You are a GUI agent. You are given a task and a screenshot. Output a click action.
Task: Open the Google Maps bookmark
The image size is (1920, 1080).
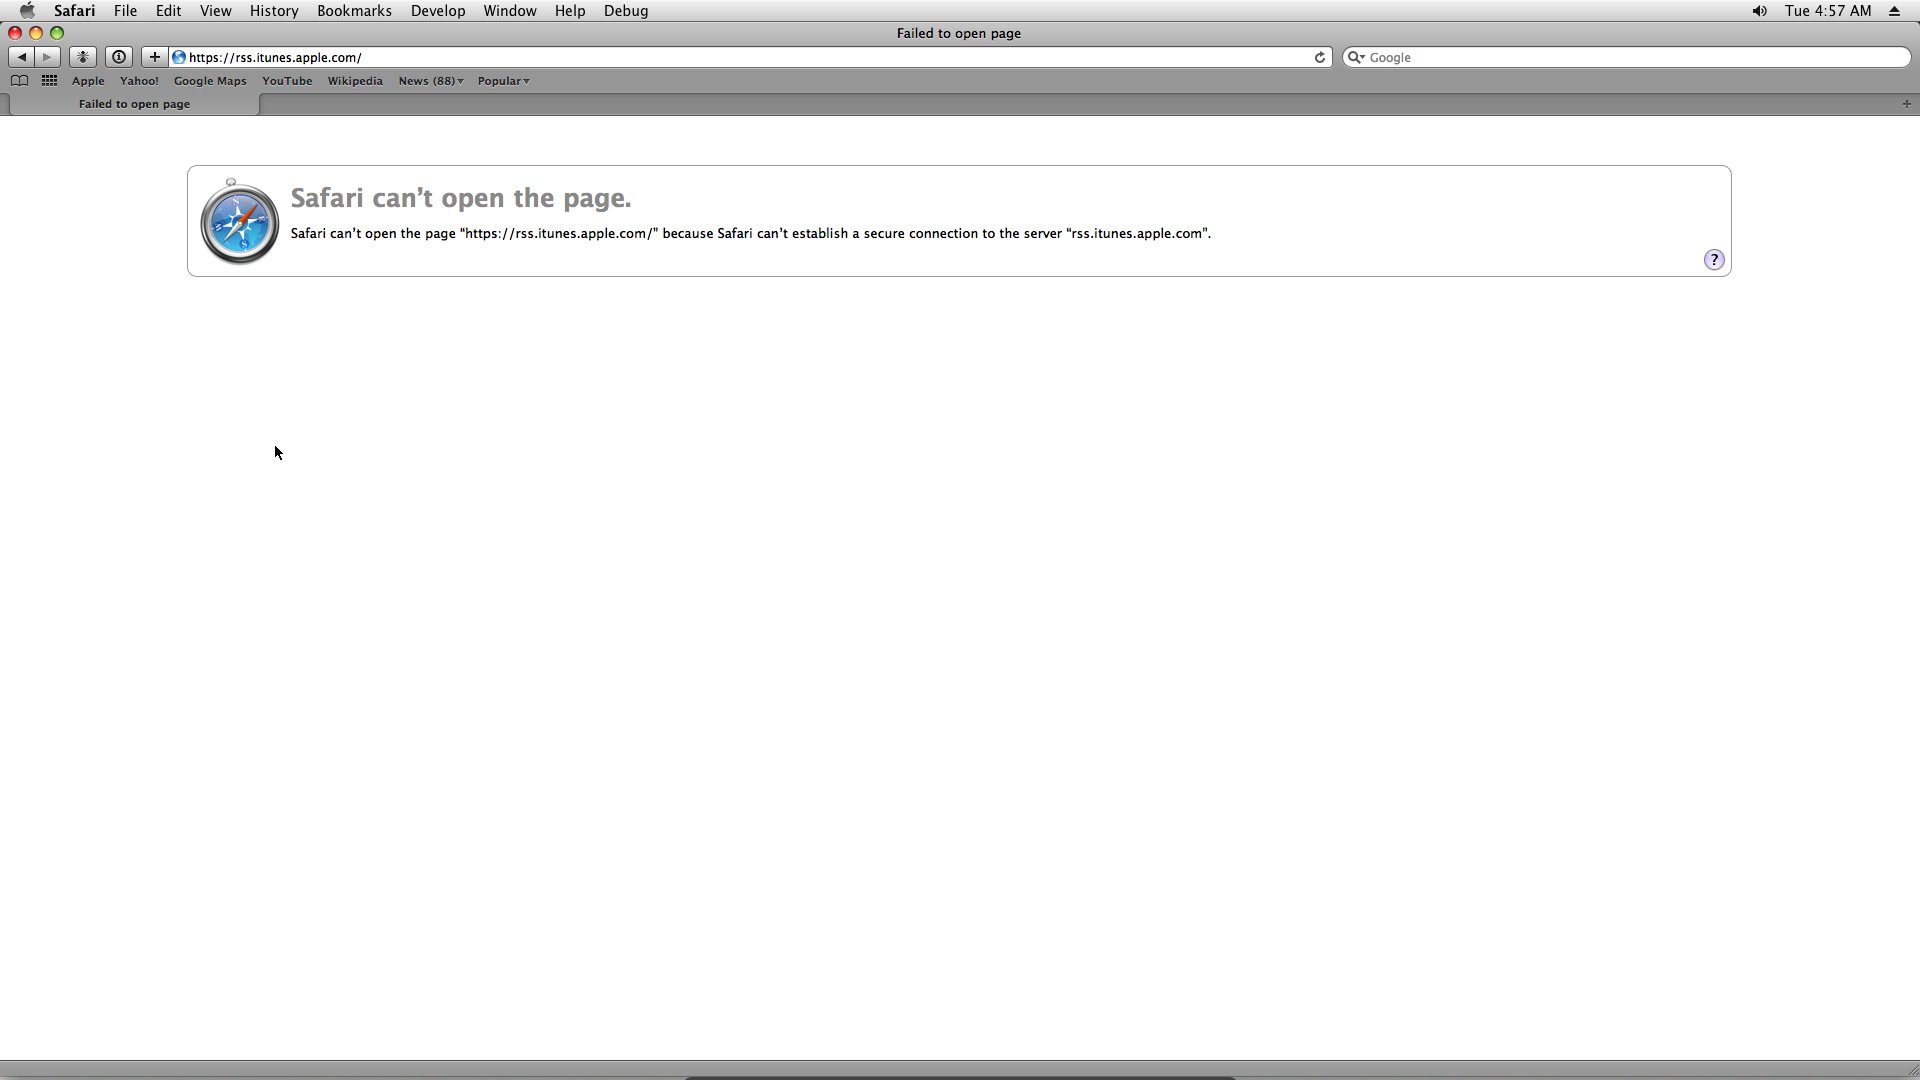[210, 81]
